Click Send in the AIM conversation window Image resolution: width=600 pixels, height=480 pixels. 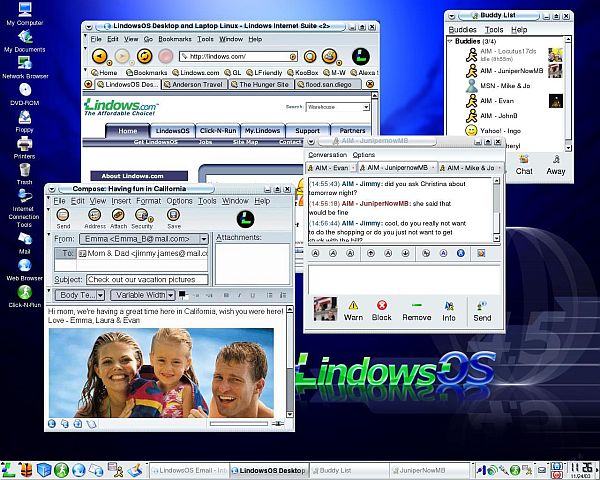(482, 311)
